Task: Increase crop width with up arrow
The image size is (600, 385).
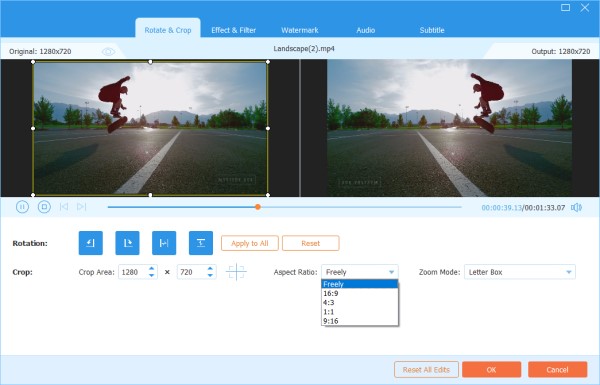Action: point(152,269)
